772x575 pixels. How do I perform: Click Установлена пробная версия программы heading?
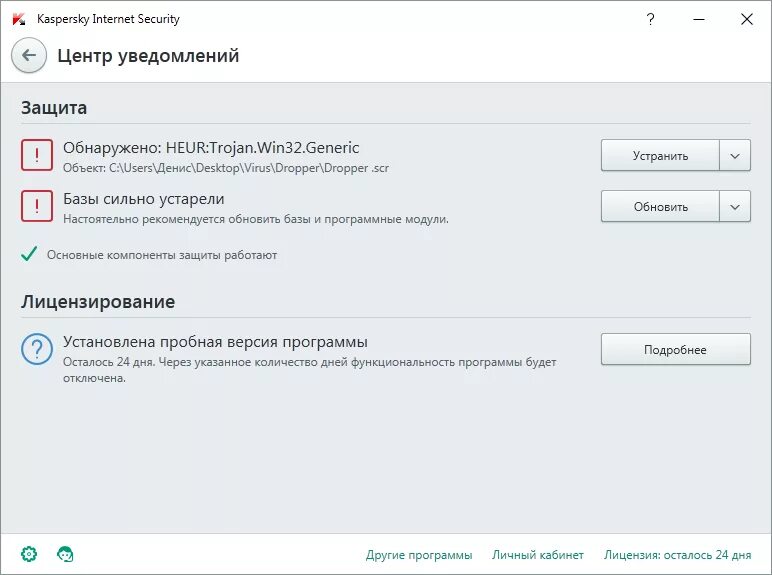pos(215,342)
